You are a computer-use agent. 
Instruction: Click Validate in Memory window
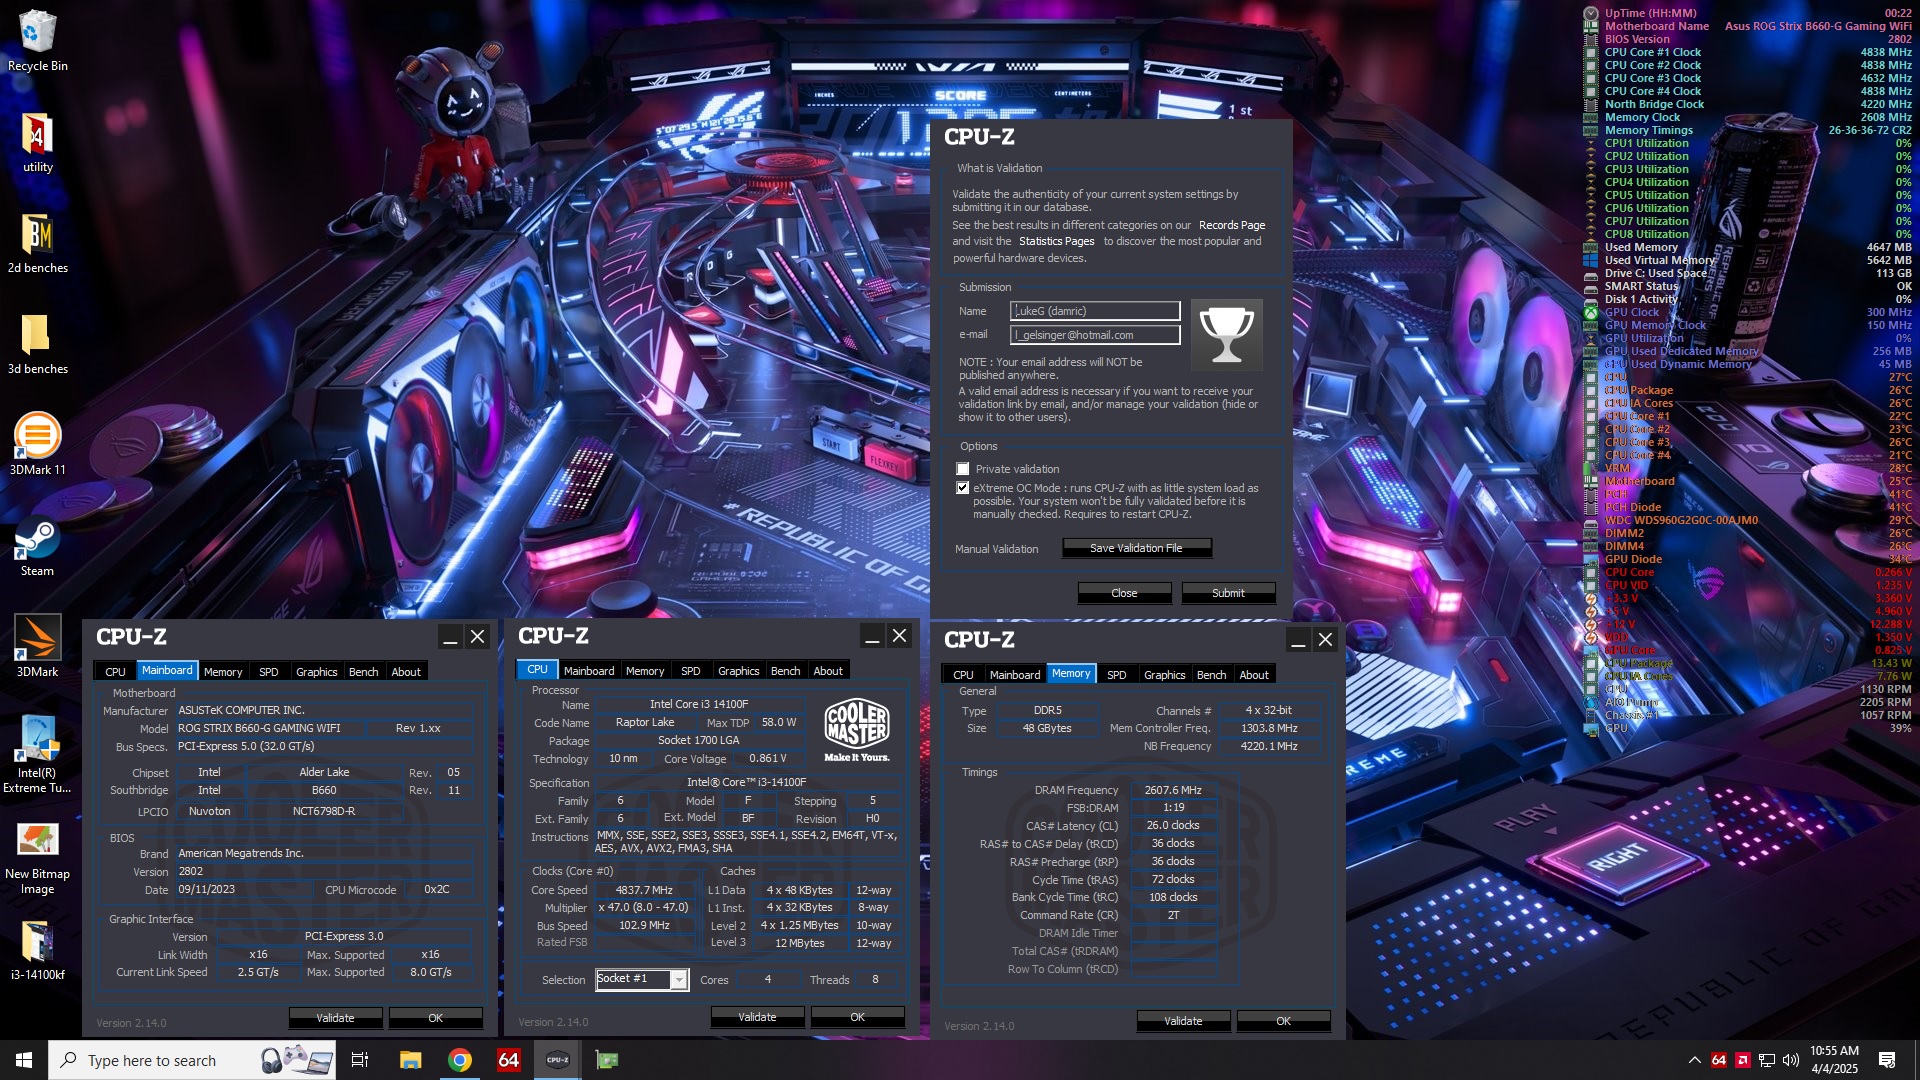(1183, 1021)
